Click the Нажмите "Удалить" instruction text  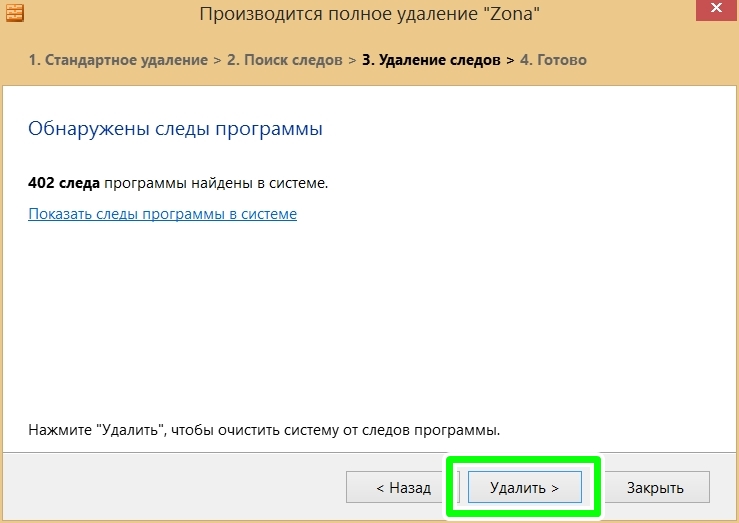coord(264,430)
